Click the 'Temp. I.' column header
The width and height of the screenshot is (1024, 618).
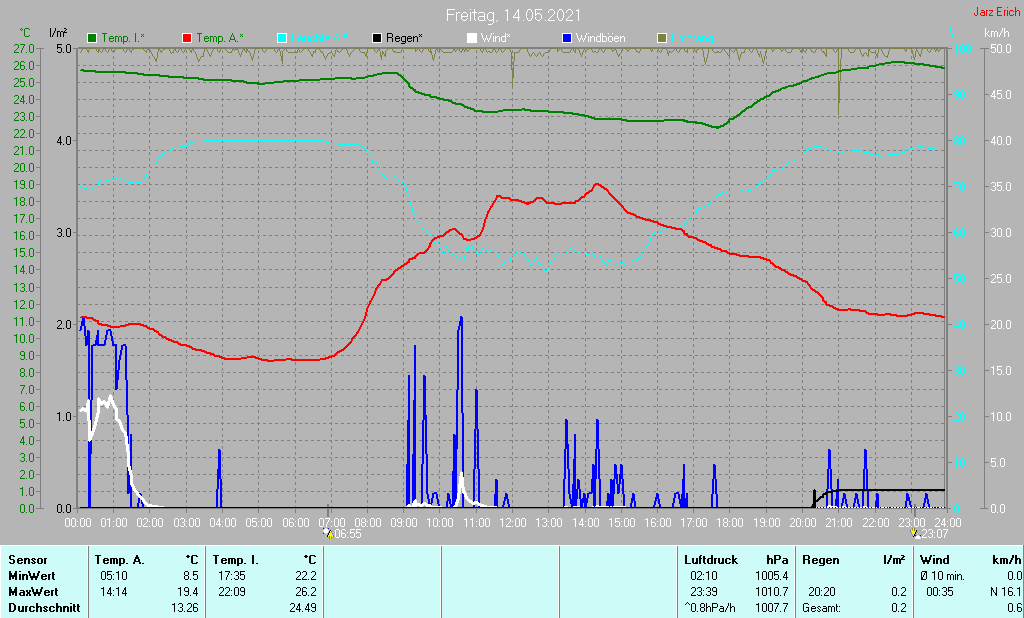coord(235,560)
